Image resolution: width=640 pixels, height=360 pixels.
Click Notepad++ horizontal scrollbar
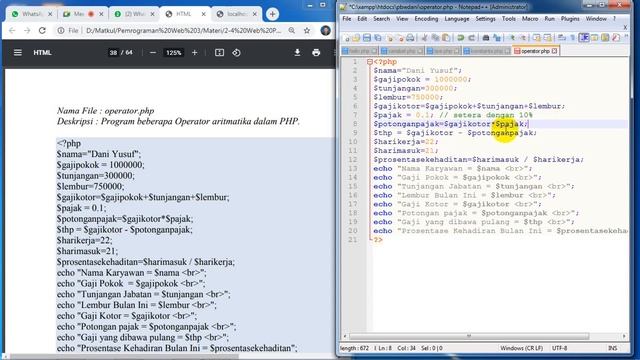(469, 336)
